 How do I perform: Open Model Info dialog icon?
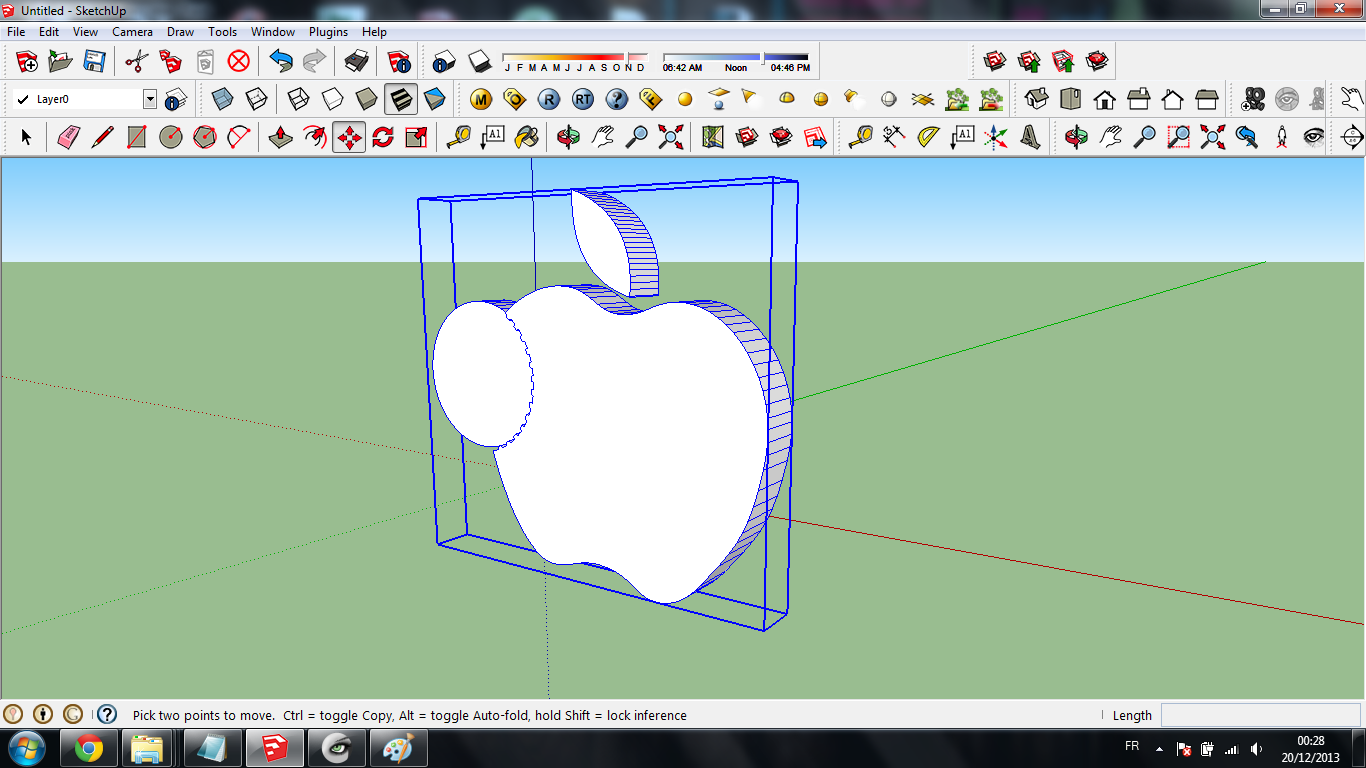tap(400, 61)
